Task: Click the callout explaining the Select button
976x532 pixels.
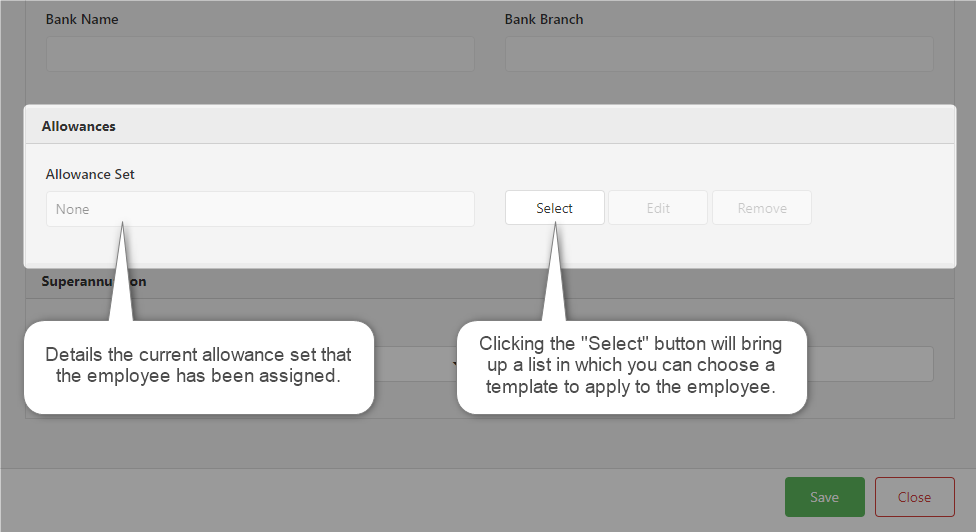Action: (x=631, y=366)
